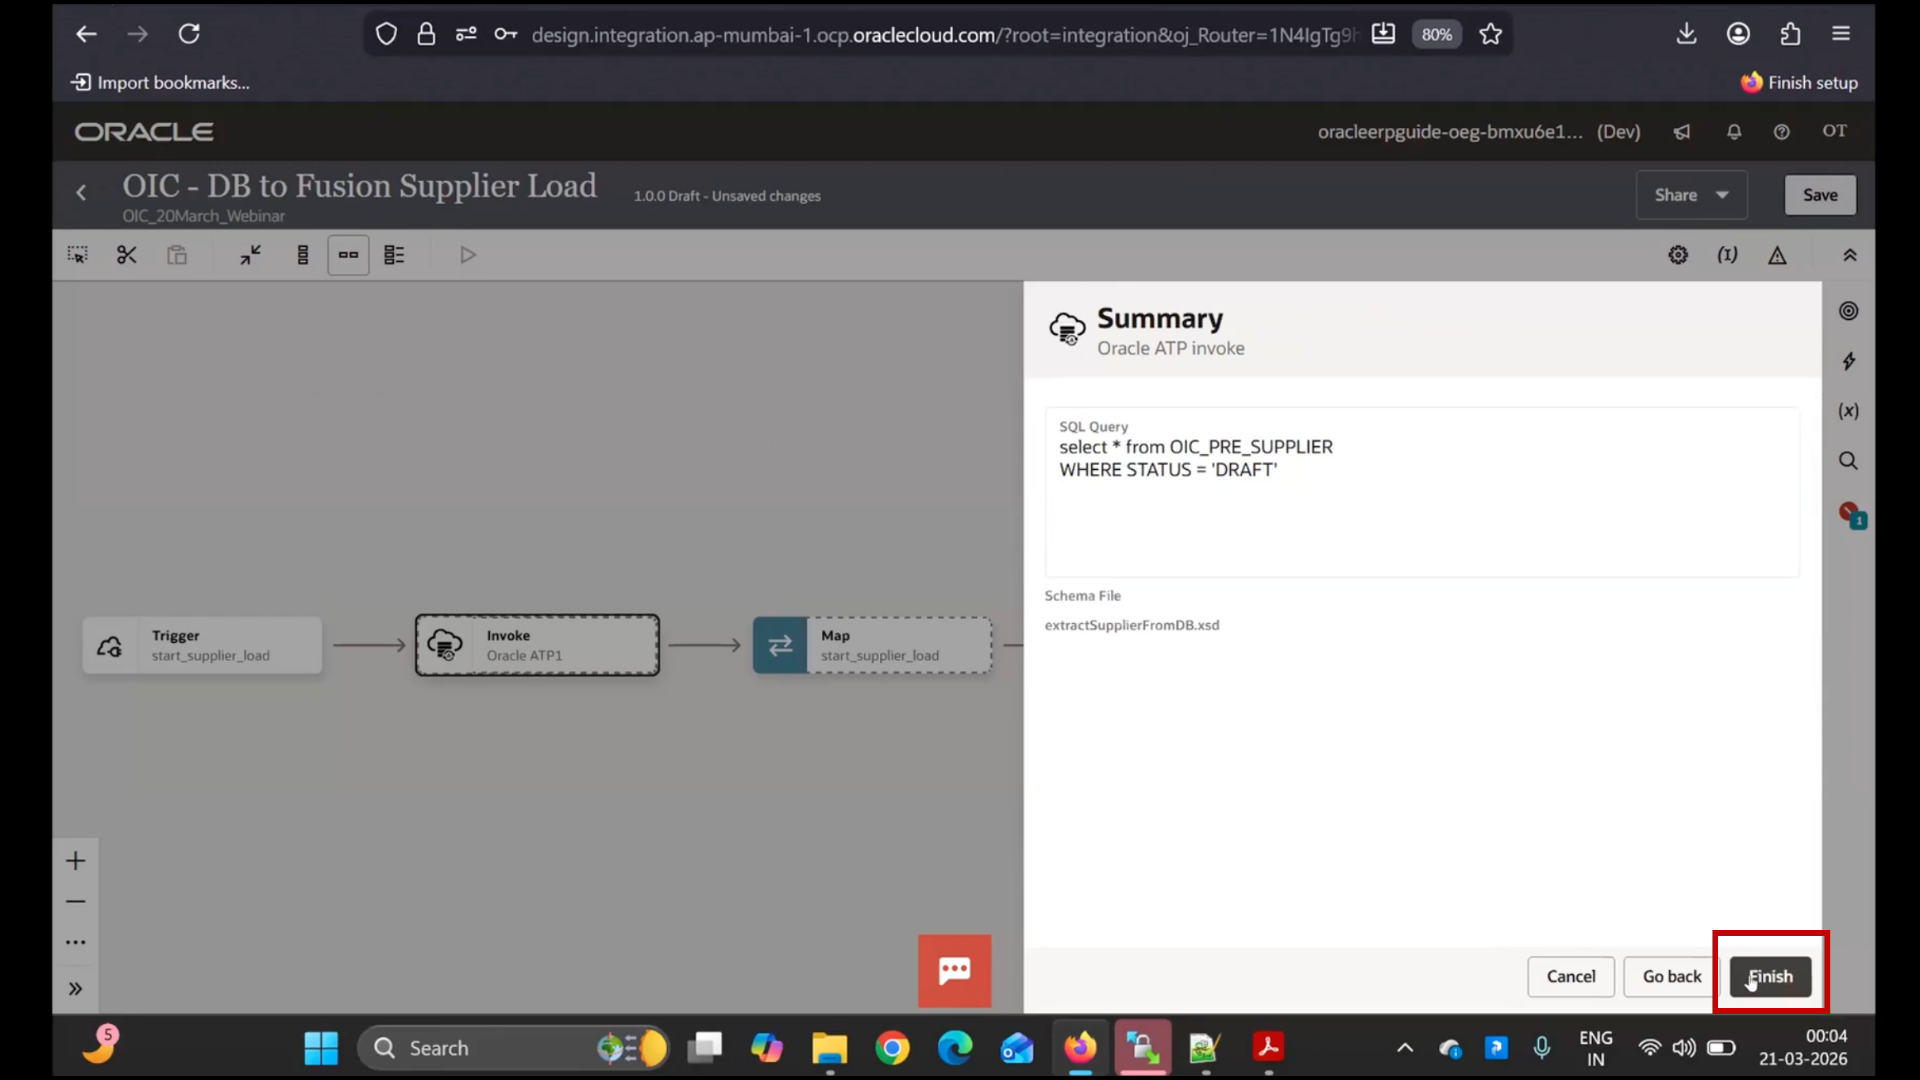Click the run/play icon in toolbar
This screenshot has width=1920, height=1080.
coord(467,255)
